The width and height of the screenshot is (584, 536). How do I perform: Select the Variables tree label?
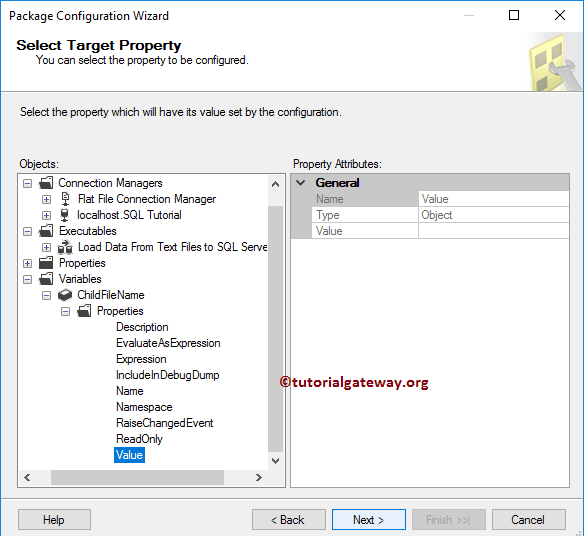(80, 279)
